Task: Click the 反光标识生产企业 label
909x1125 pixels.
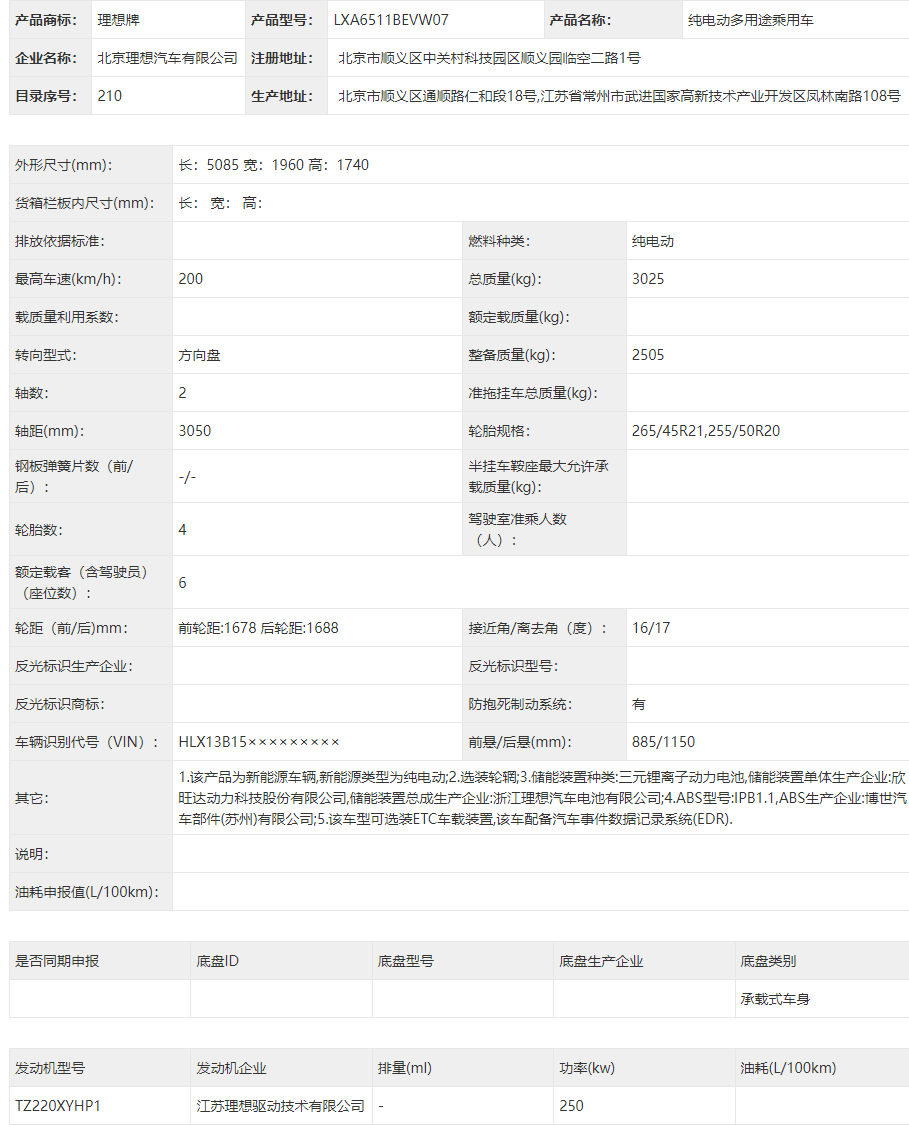Action: coord(74,667)
